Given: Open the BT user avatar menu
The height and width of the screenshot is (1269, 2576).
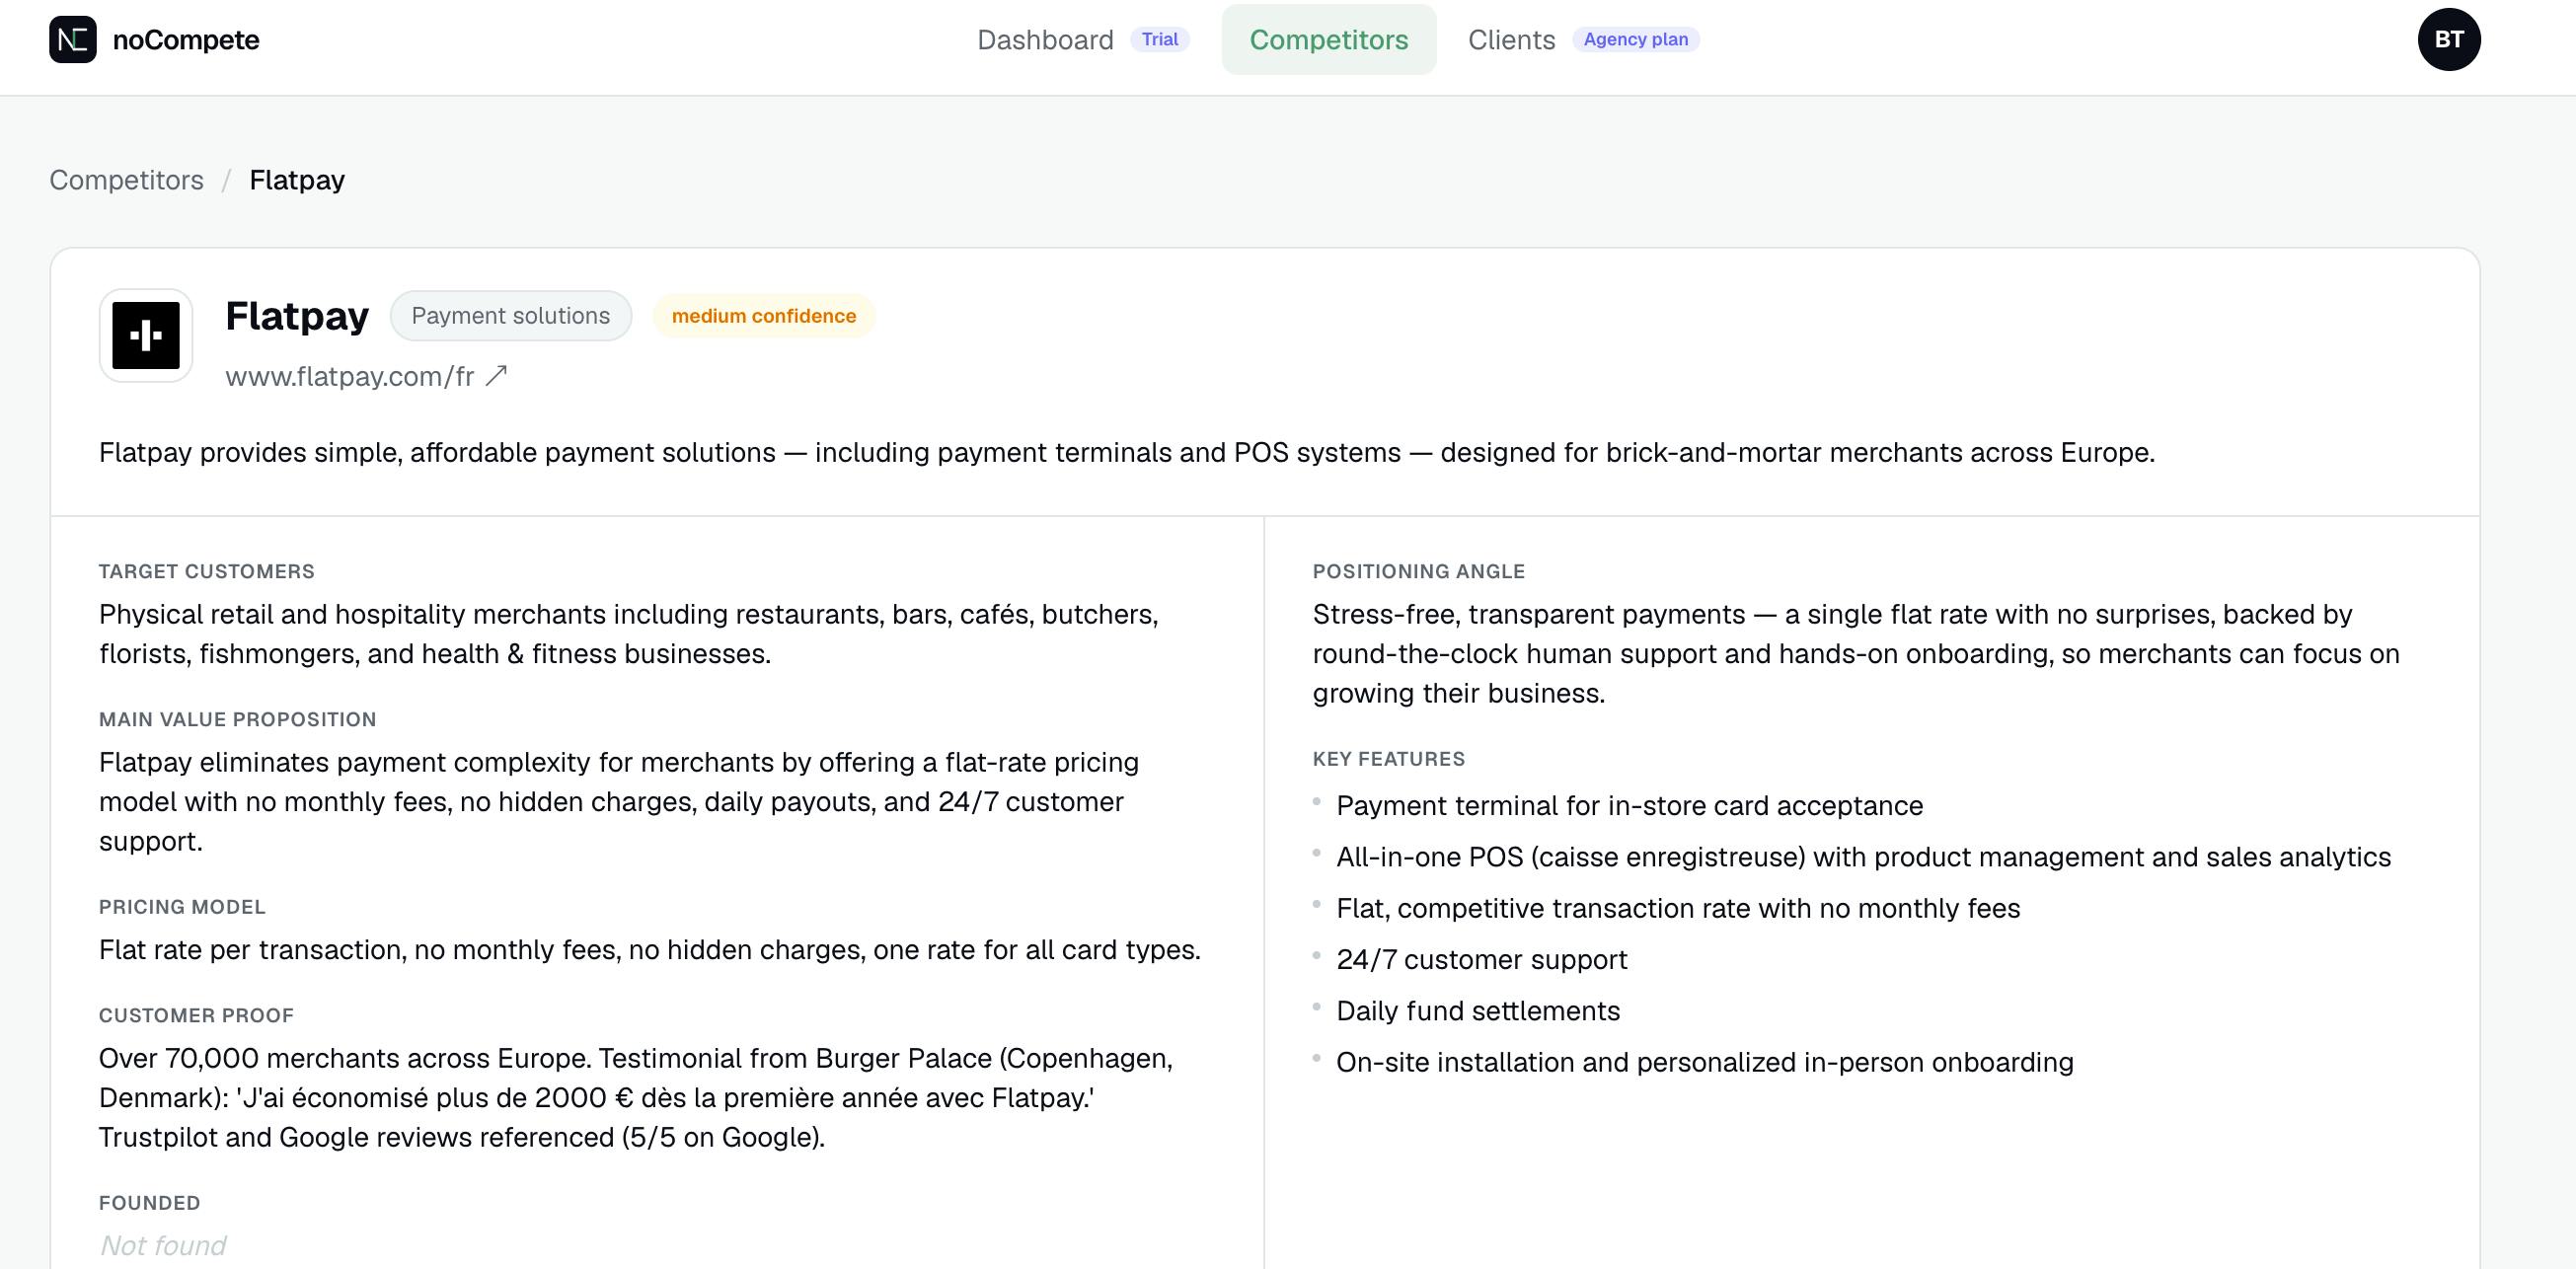Looking at the screenshot, I should 2449,40.
